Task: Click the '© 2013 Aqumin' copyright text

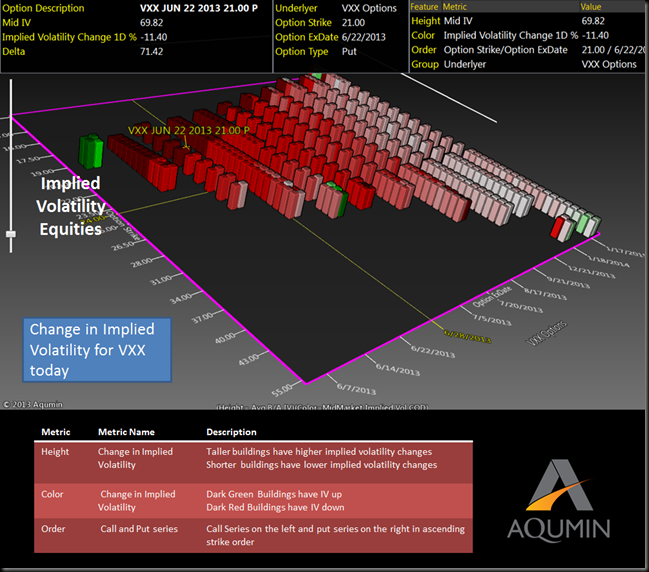Action: tap(33, 404)
